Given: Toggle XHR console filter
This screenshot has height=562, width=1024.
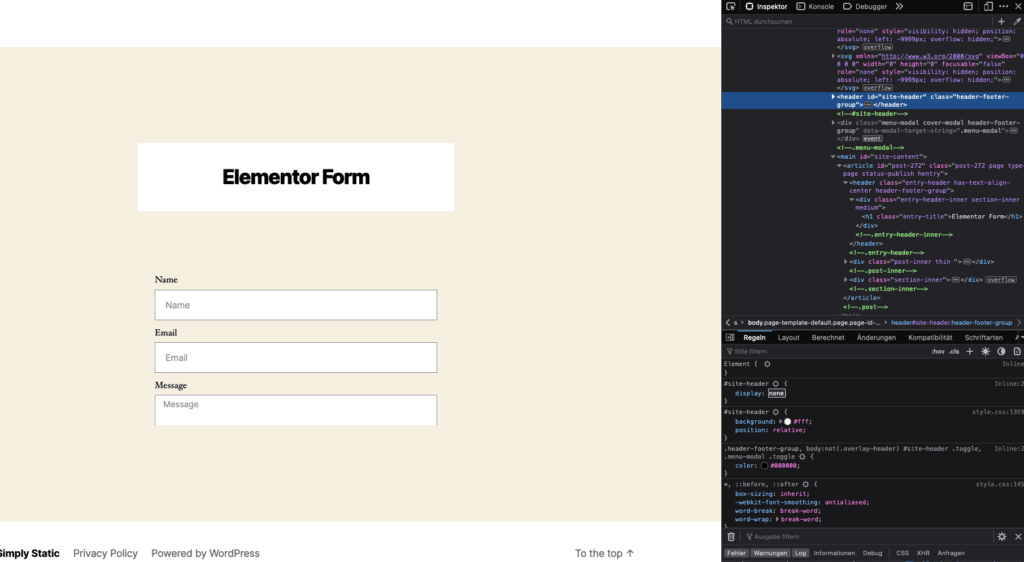Looking at the screenshot, I should [923, 553].
